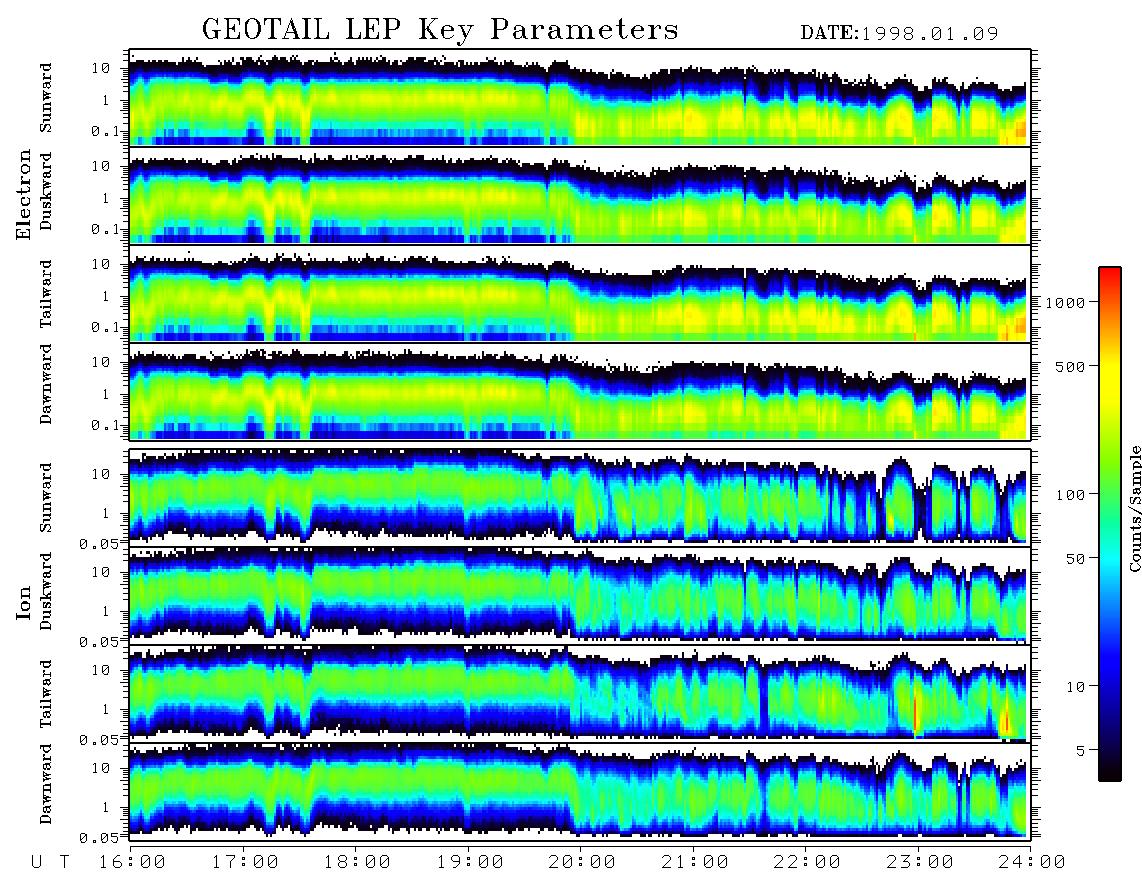Click the "GEOTAIL LEP Key Parameters" title
This screenshot has width=1142, height=880.
(x=440, y=30)
